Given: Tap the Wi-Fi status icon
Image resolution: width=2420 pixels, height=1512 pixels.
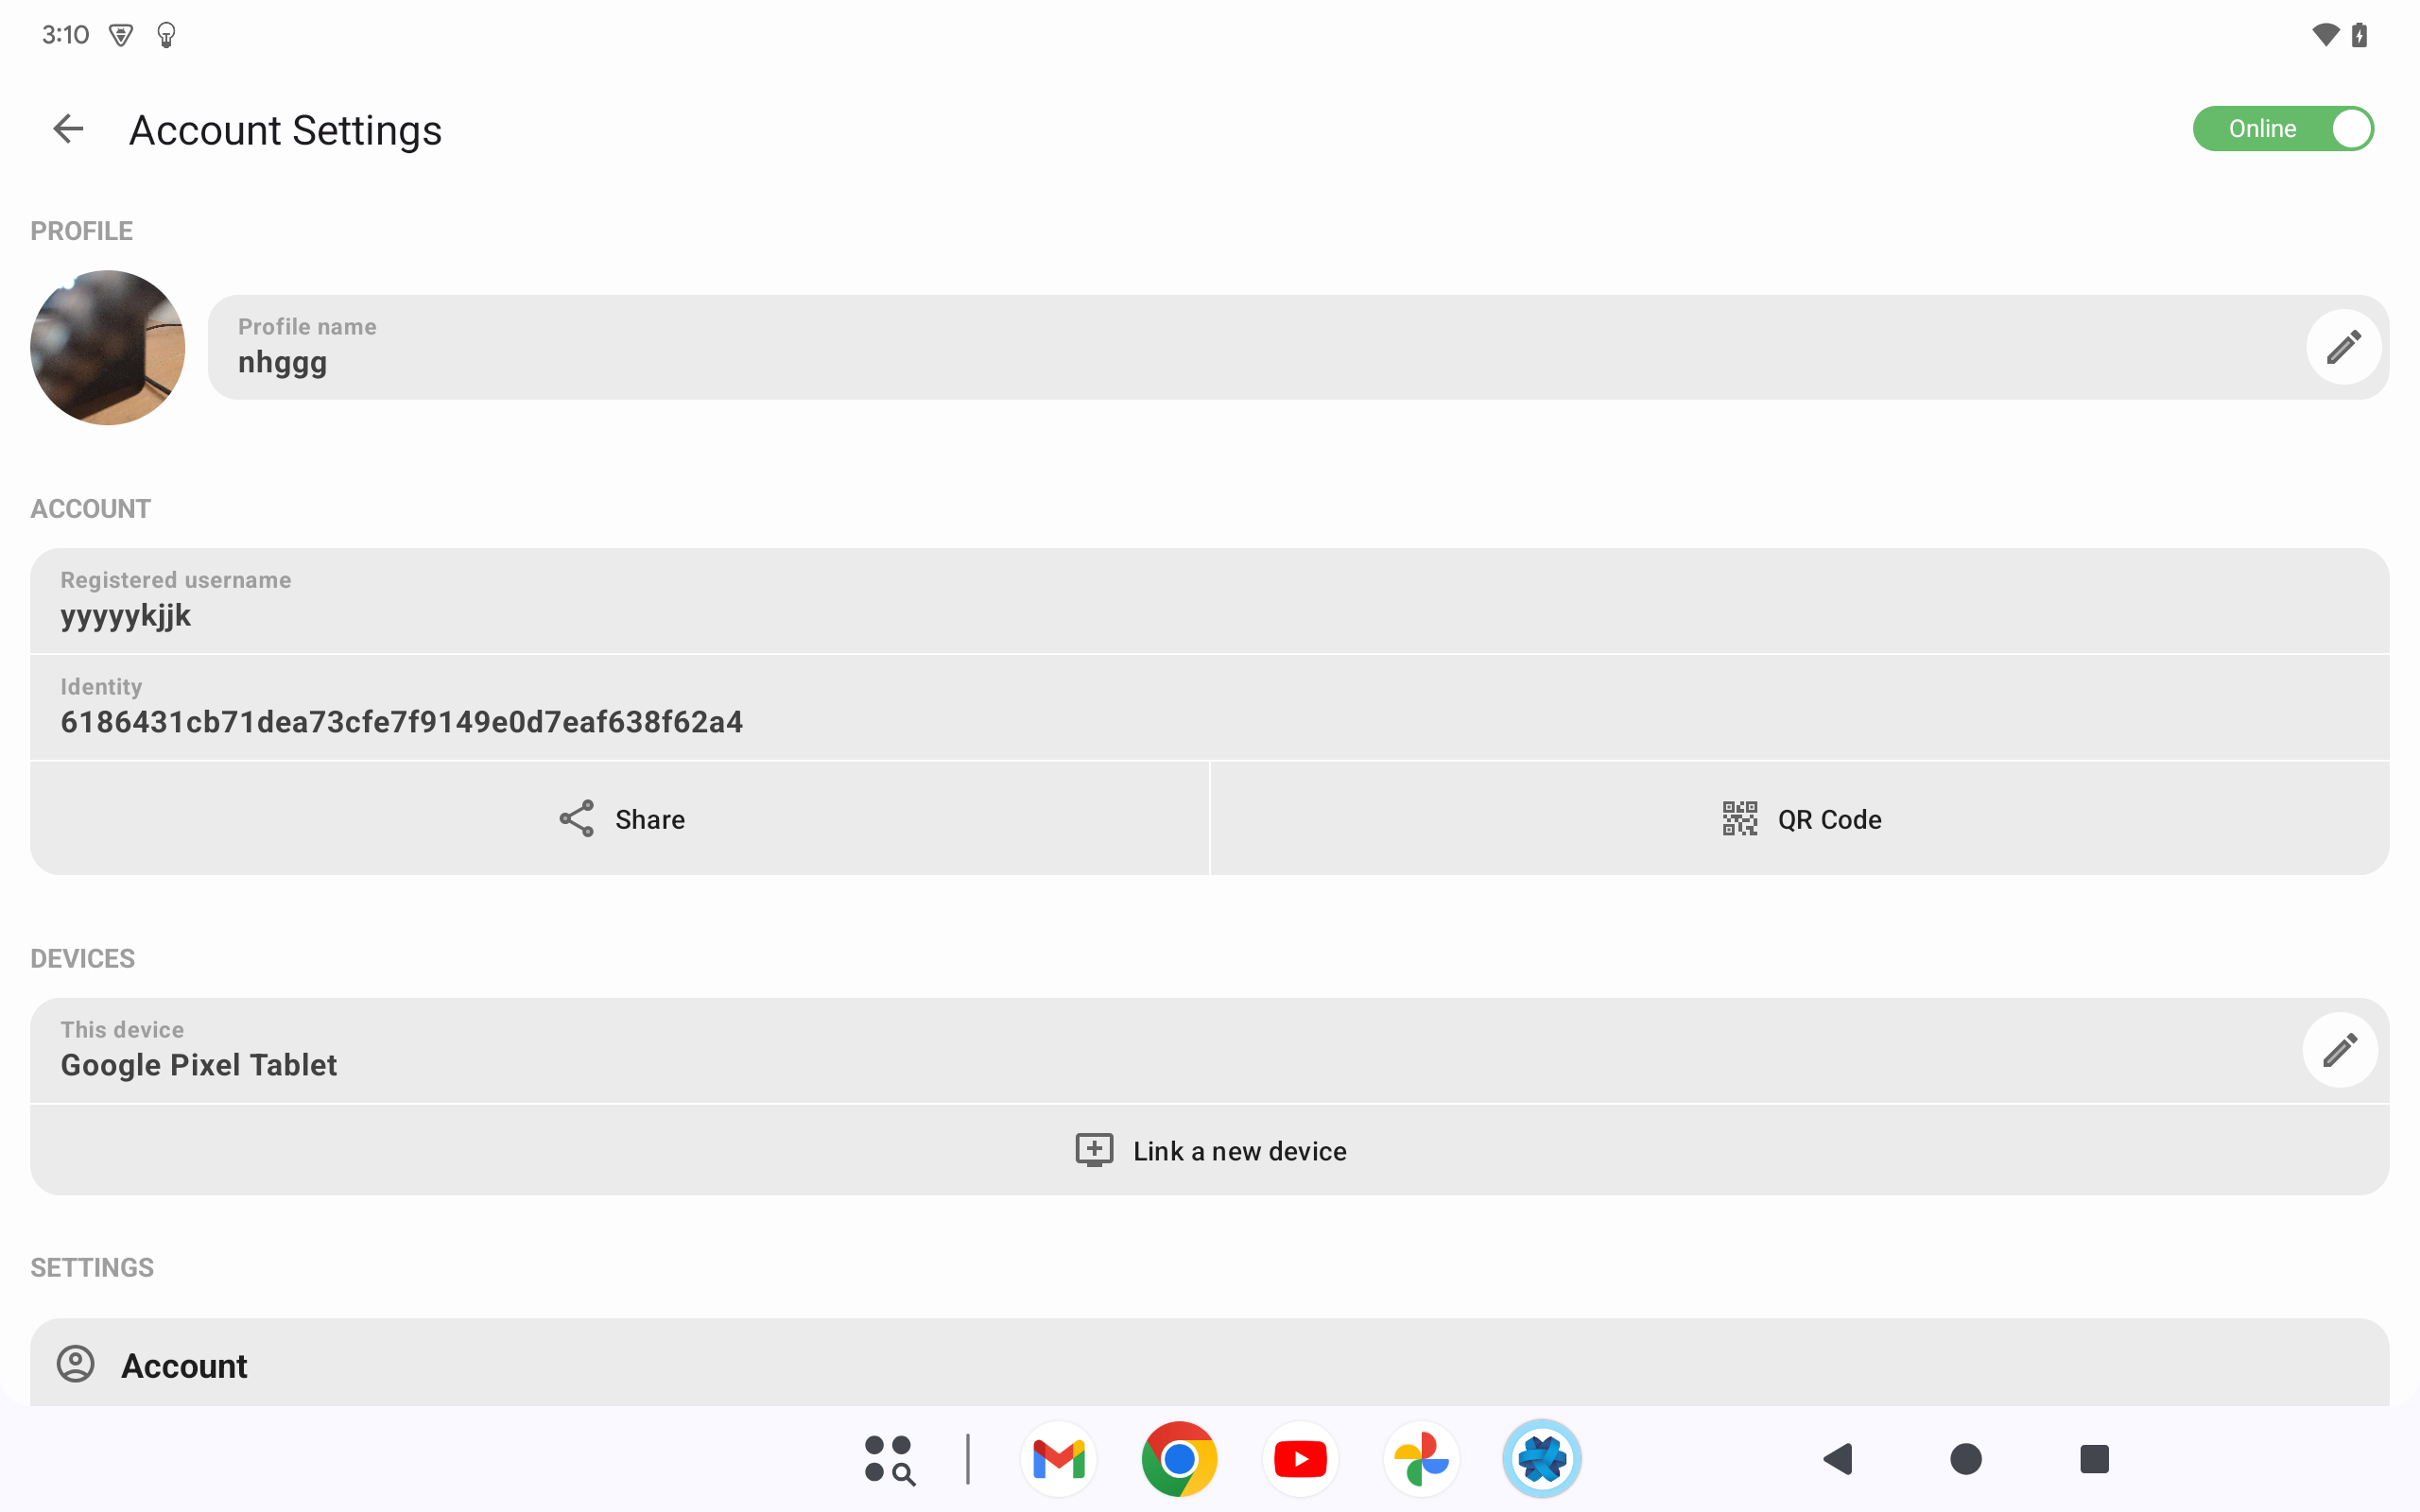Looking at the screenshot, I should tap(2326, 35).
